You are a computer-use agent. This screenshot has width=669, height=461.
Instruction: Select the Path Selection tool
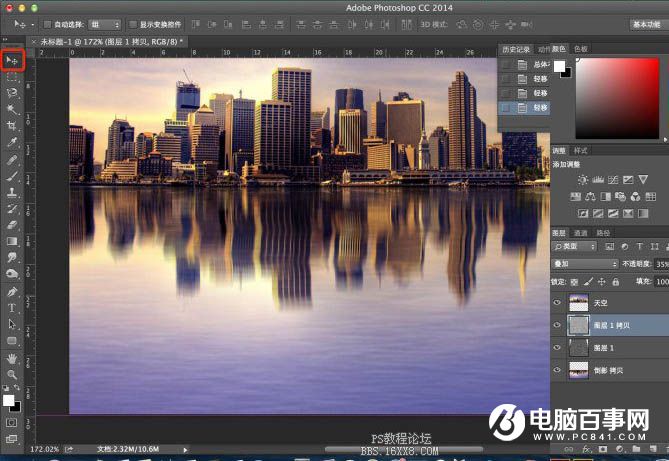(x=12, y=324)
